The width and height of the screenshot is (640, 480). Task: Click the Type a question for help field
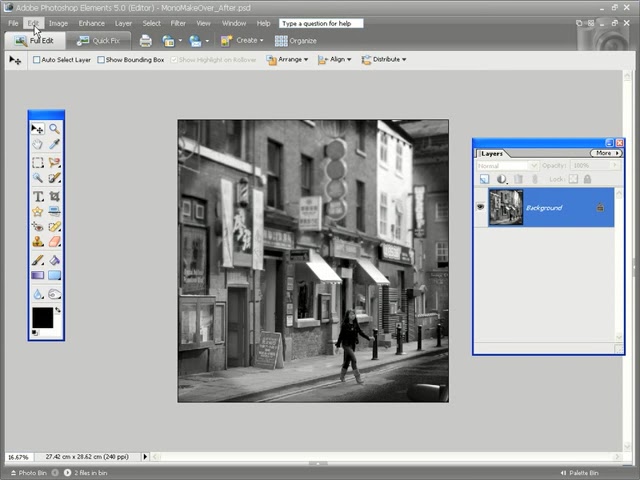[321, 23]
